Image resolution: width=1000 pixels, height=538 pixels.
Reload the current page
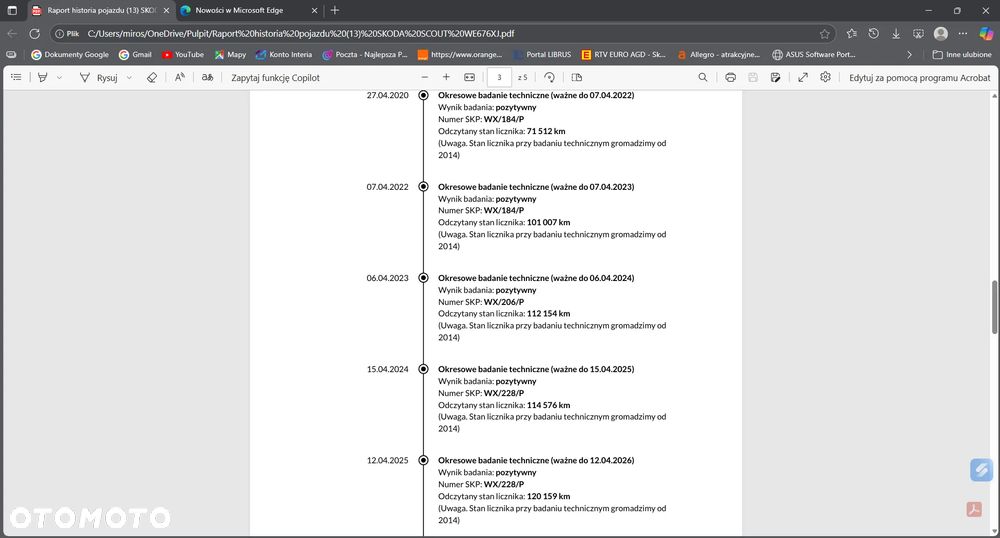click(34, 34)
